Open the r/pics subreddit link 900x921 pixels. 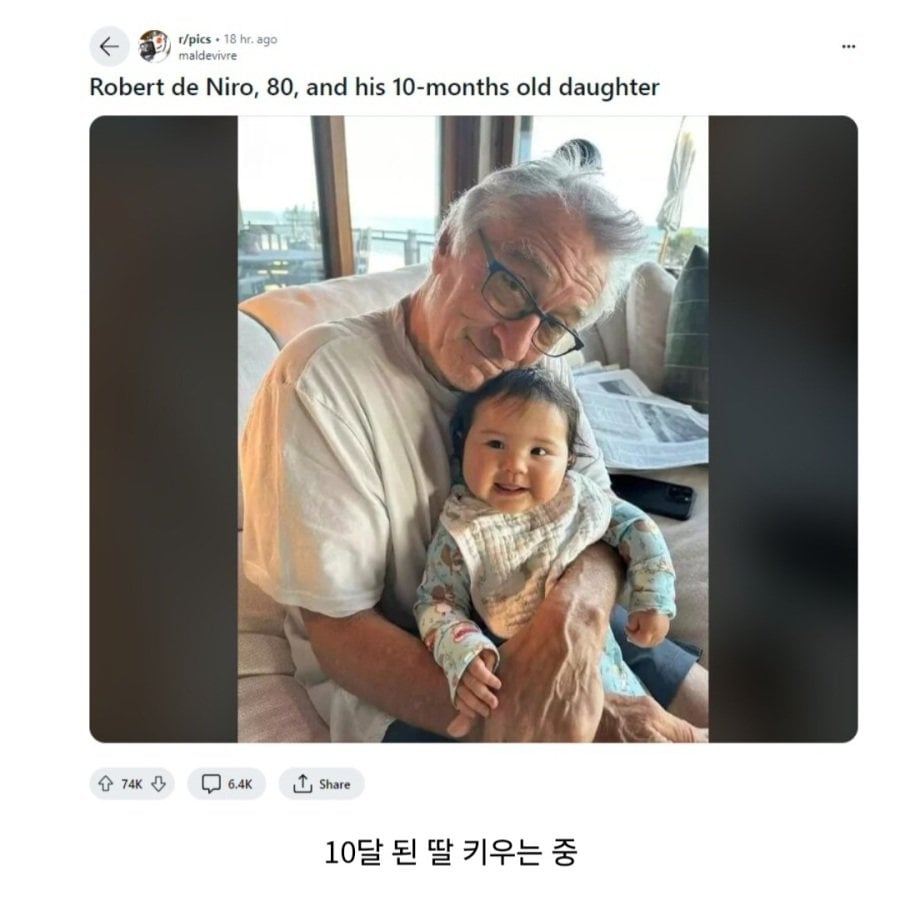(194, 39)
